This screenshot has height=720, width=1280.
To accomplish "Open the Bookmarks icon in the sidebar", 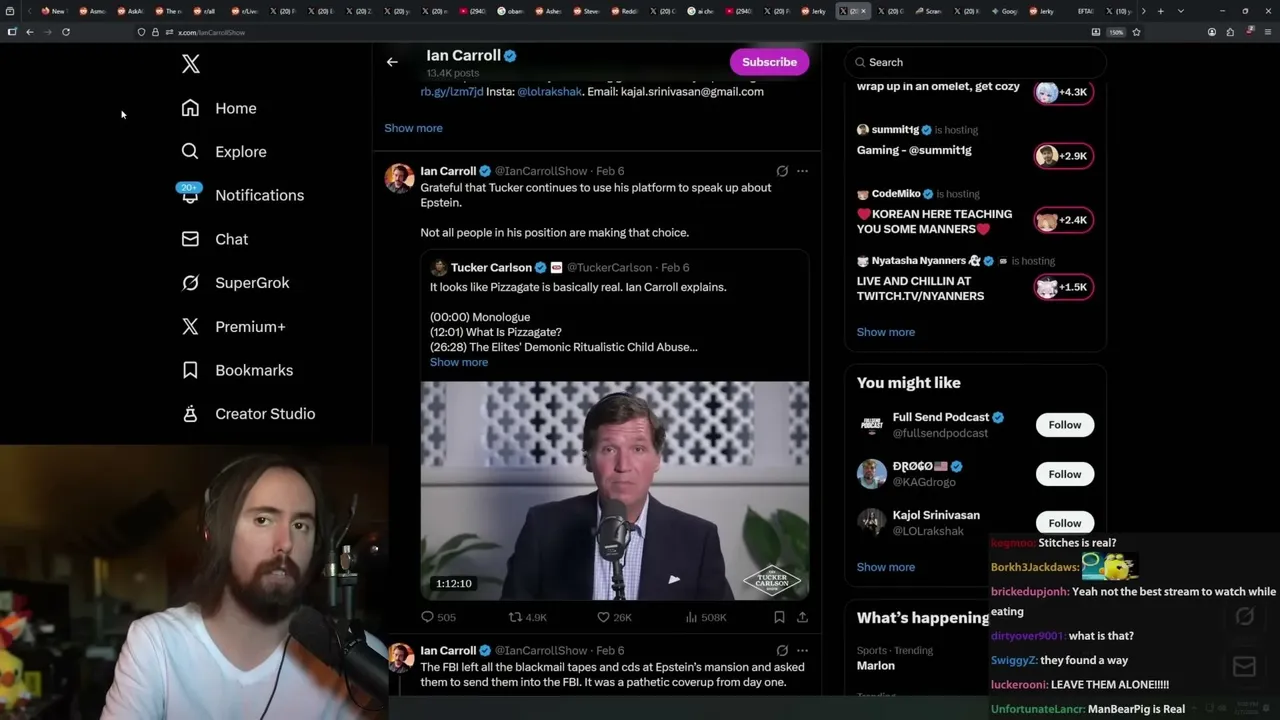I will [x=190, y=370].
